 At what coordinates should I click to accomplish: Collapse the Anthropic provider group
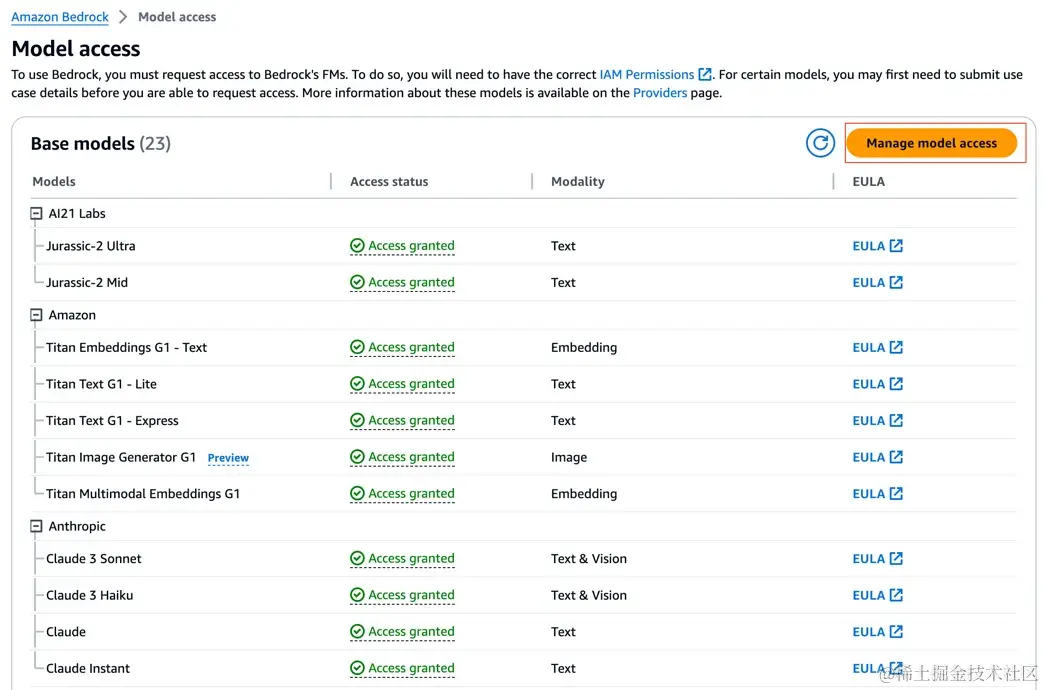(x=36, y=527)
